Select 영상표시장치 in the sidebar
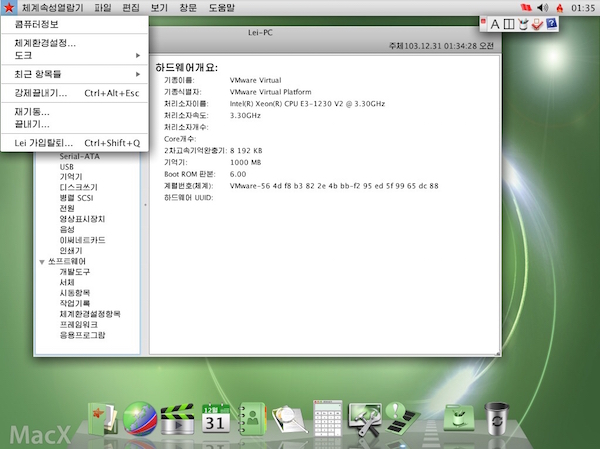This screenshot has height=449, width=600. point(82,219)
